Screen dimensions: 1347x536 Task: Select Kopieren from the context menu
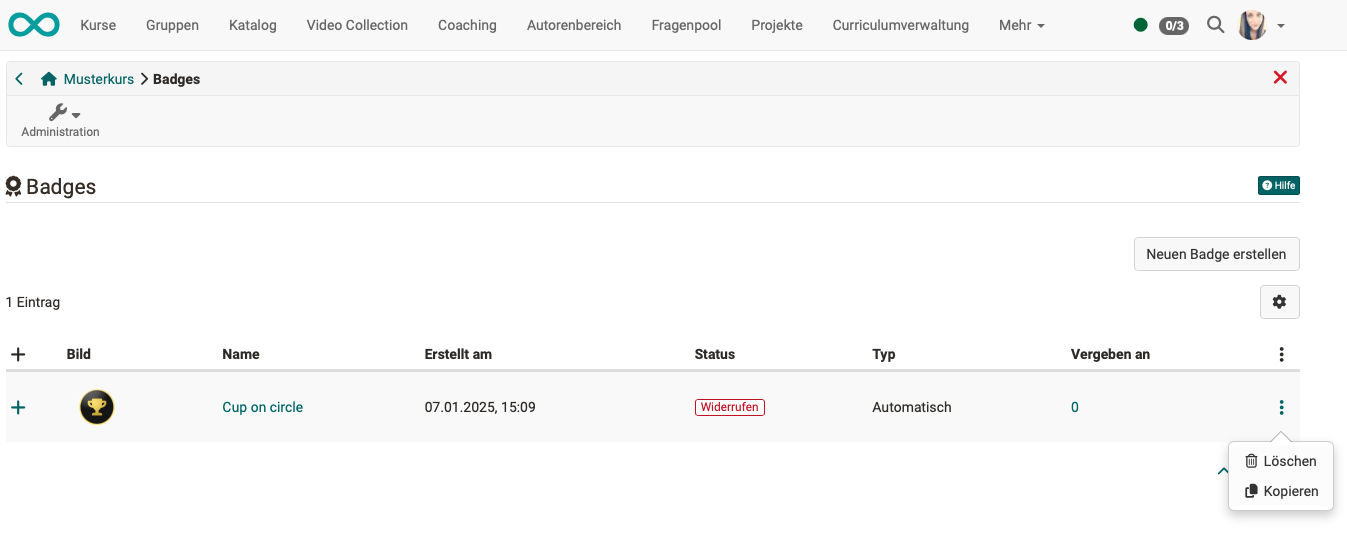(1280, 491)
